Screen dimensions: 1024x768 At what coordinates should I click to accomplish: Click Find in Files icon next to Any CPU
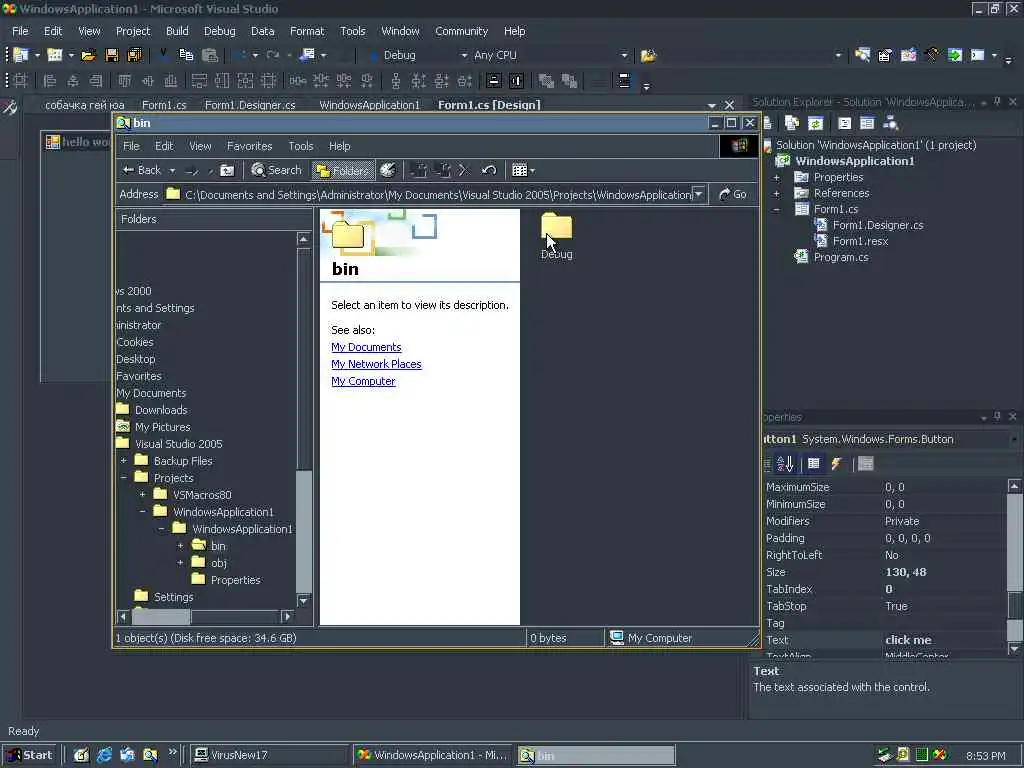click(648, 56)
